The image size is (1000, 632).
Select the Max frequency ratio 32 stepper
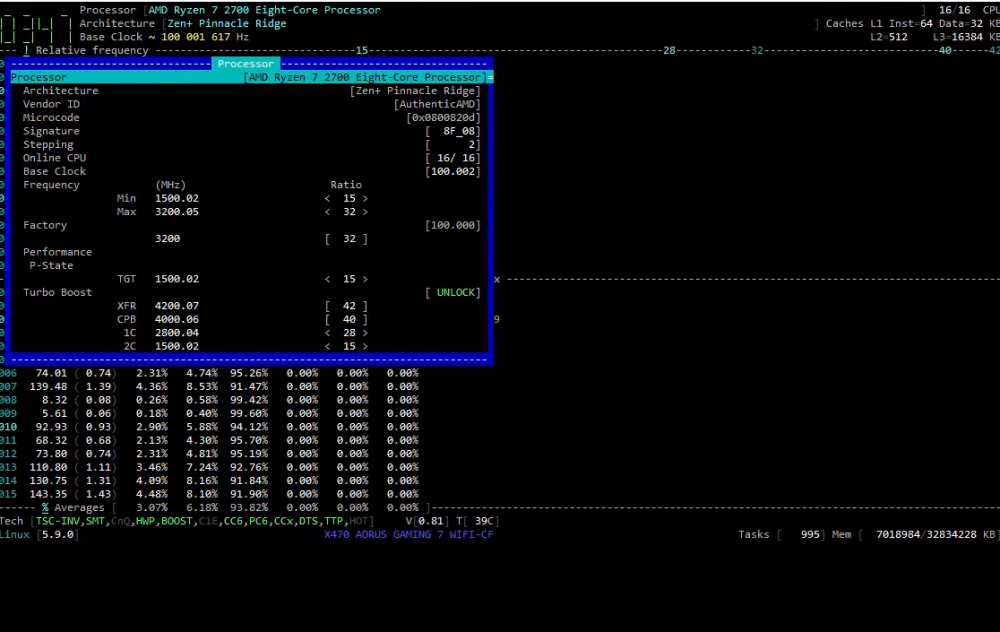(x=346, y=212)
